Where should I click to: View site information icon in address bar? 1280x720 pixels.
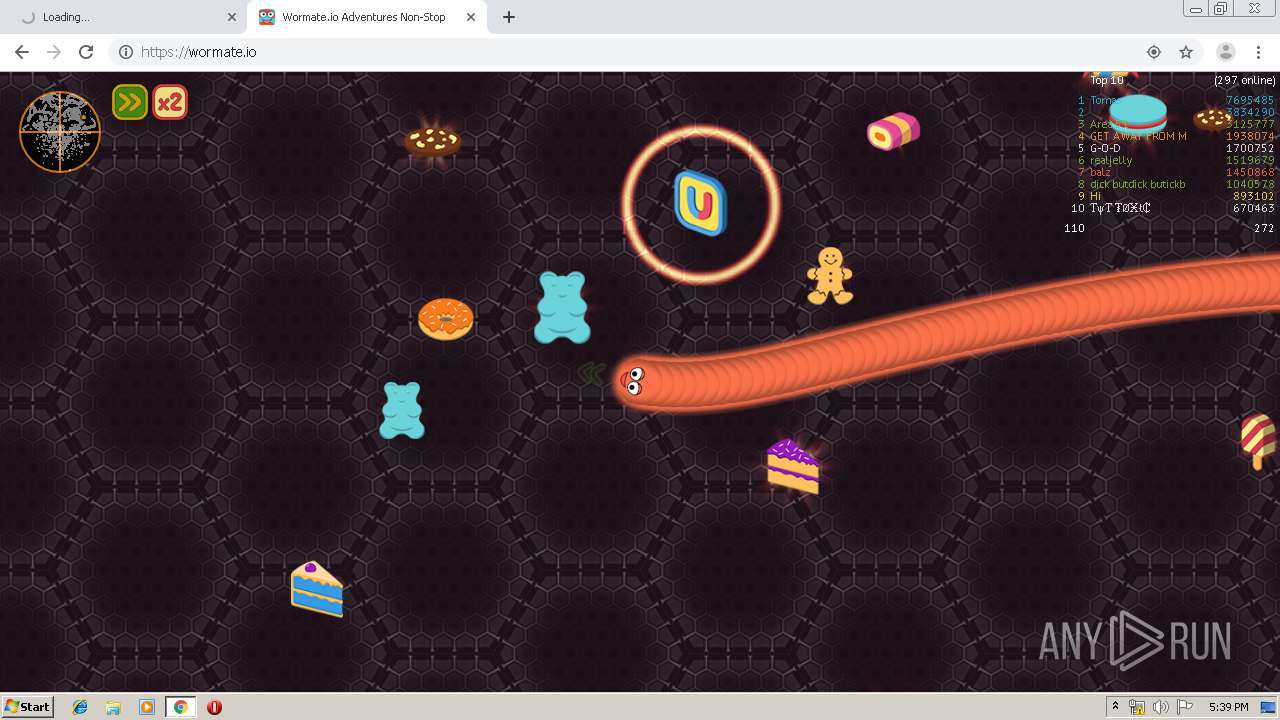point(126,52)
